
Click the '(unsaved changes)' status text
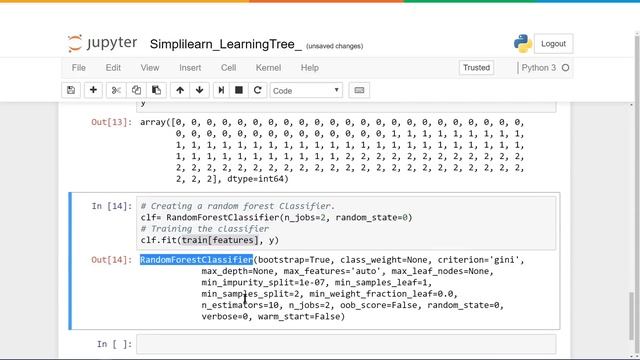[x=335, y=46]
